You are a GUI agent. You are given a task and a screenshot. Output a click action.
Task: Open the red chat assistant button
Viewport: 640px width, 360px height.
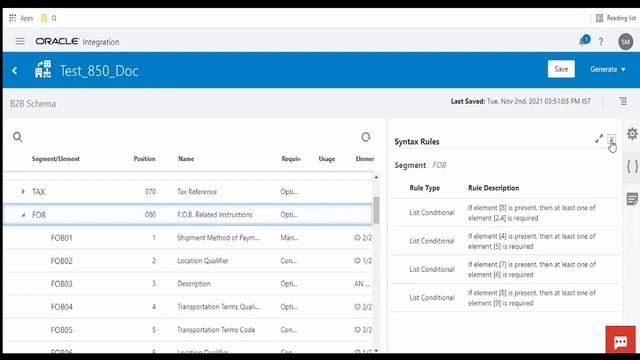click(620, 339)
